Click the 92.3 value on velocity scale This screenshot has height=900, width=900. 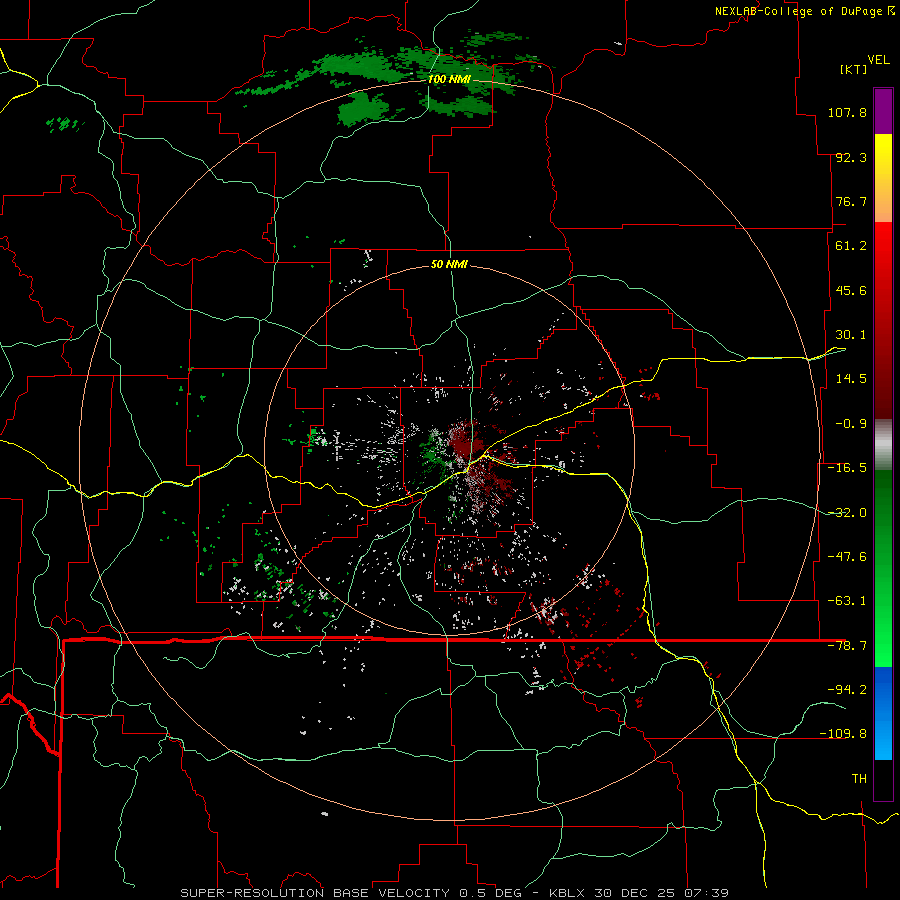point(851,157)
